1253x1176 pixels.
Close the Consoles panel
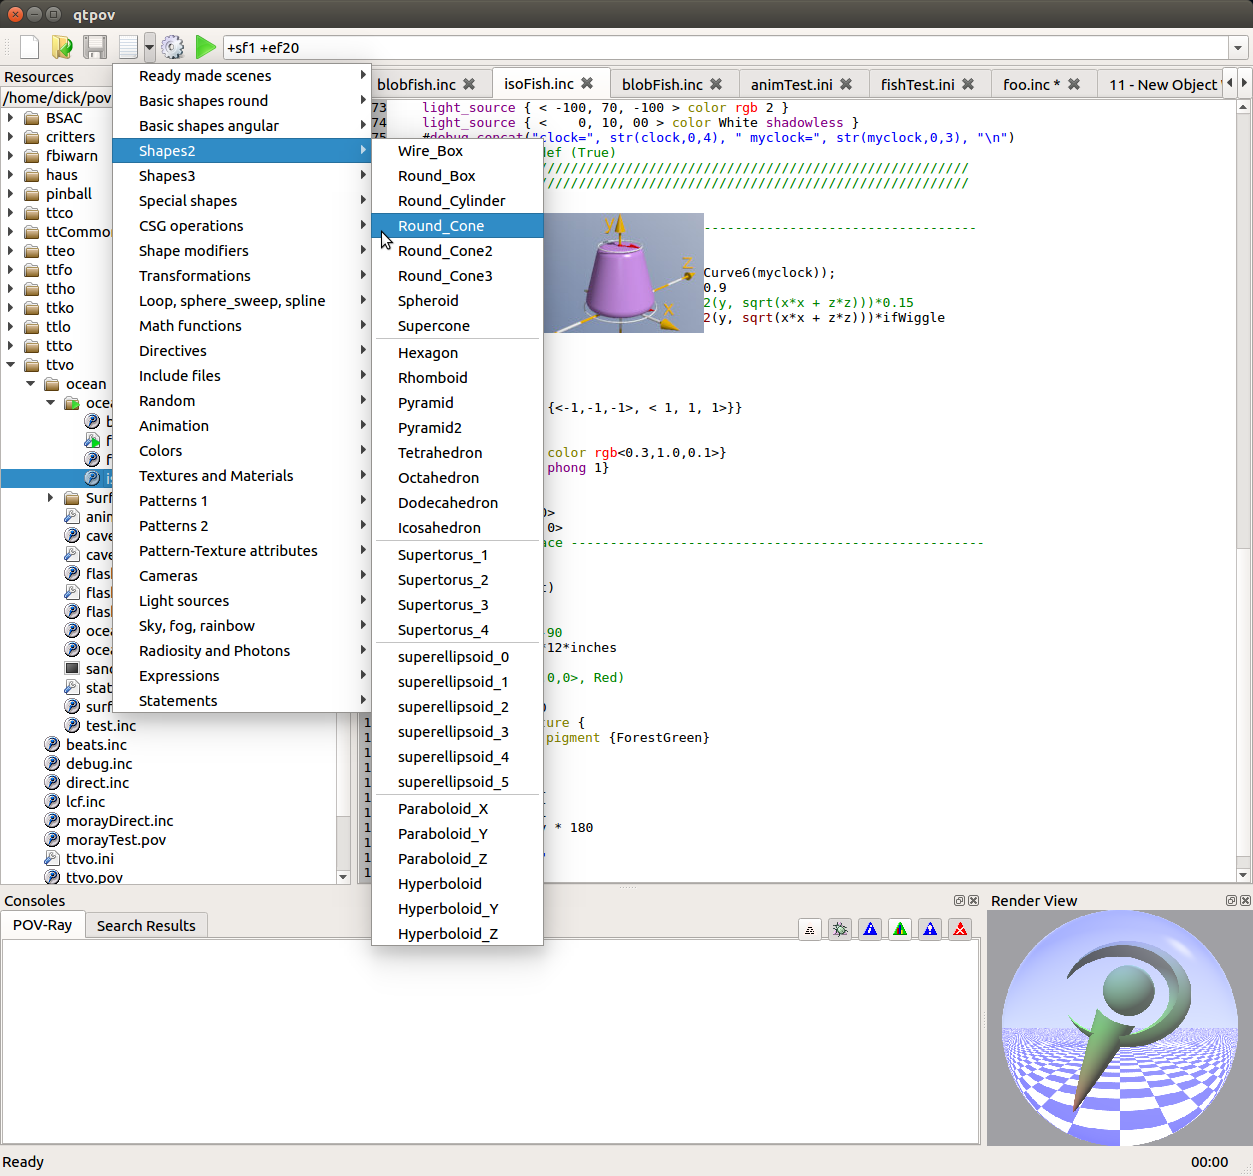click(x=973, y=900)
